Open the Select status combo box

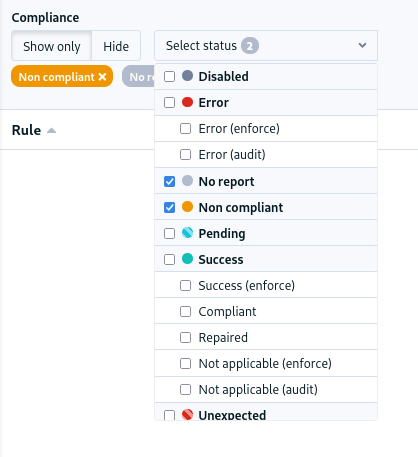point(266,46)
